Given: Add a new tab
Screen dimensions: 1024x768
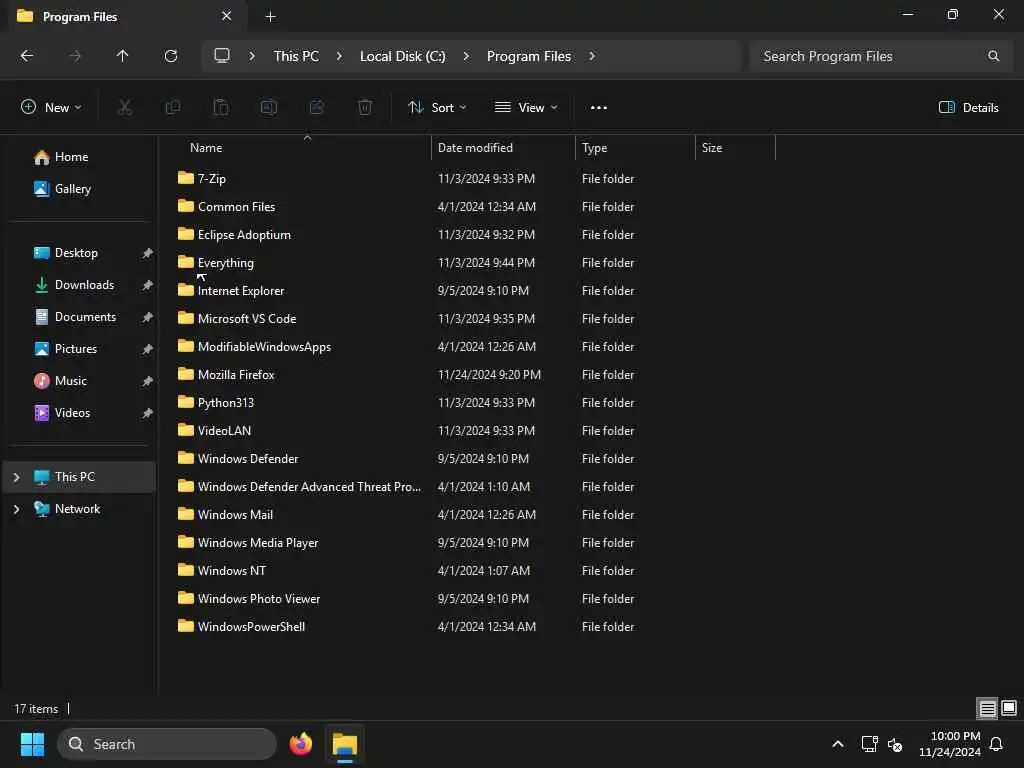Looking at the screenshot, I should [270, 16].
